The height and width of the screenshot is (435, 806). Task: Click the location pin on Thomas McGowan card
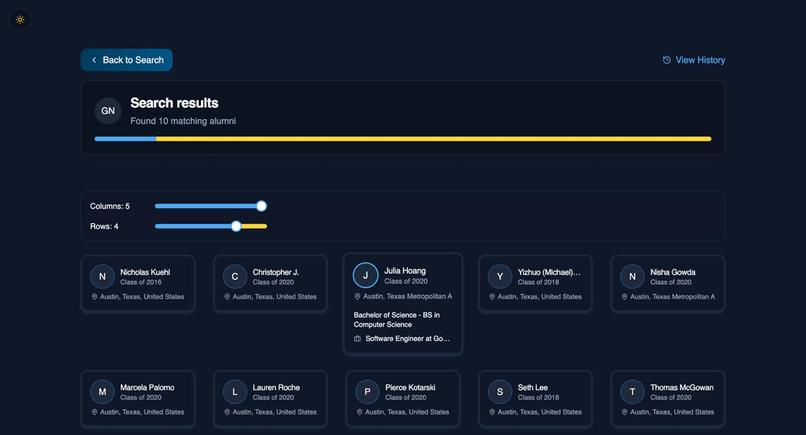pos(625,412)
